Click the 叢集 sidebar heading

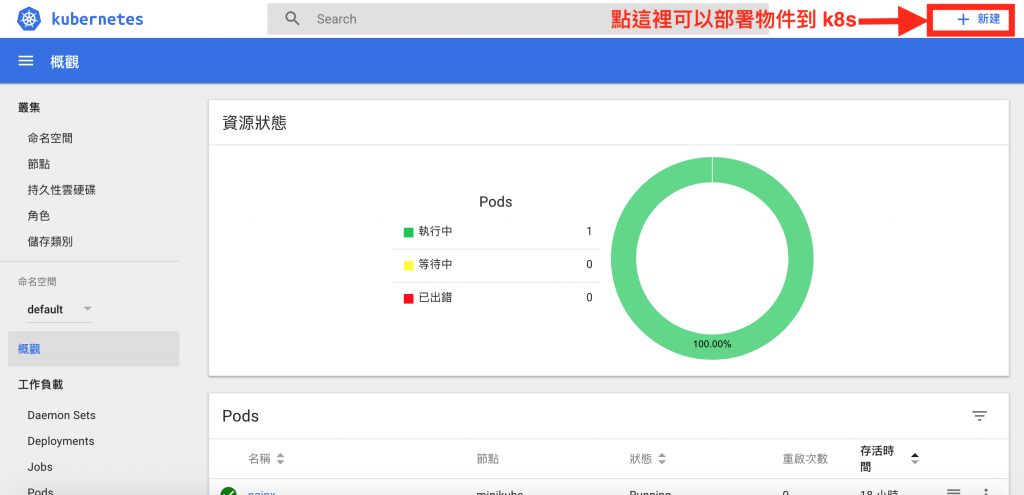29,108
